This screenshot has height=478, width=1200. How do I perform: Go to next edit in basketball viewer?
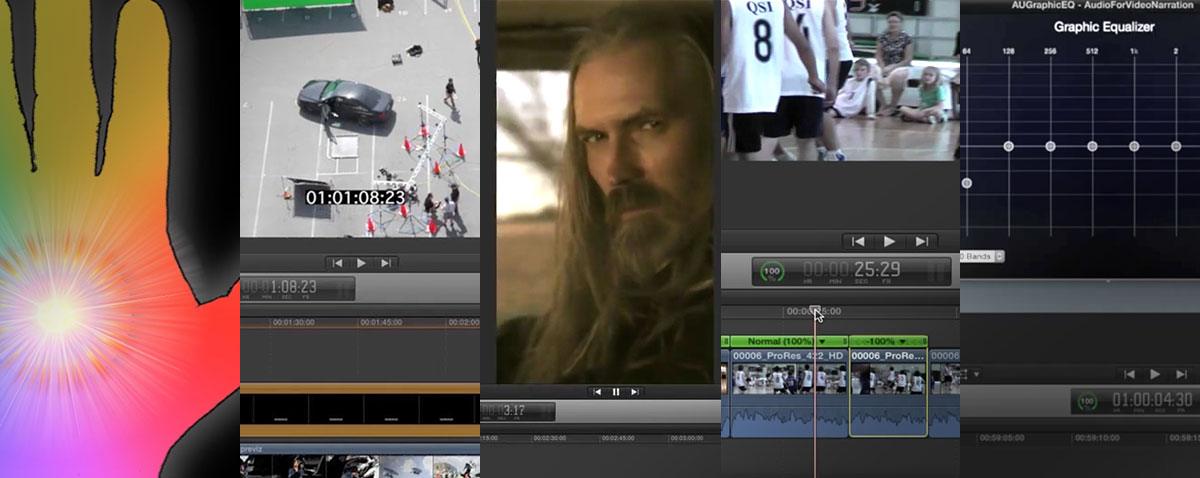click(921, 241)
